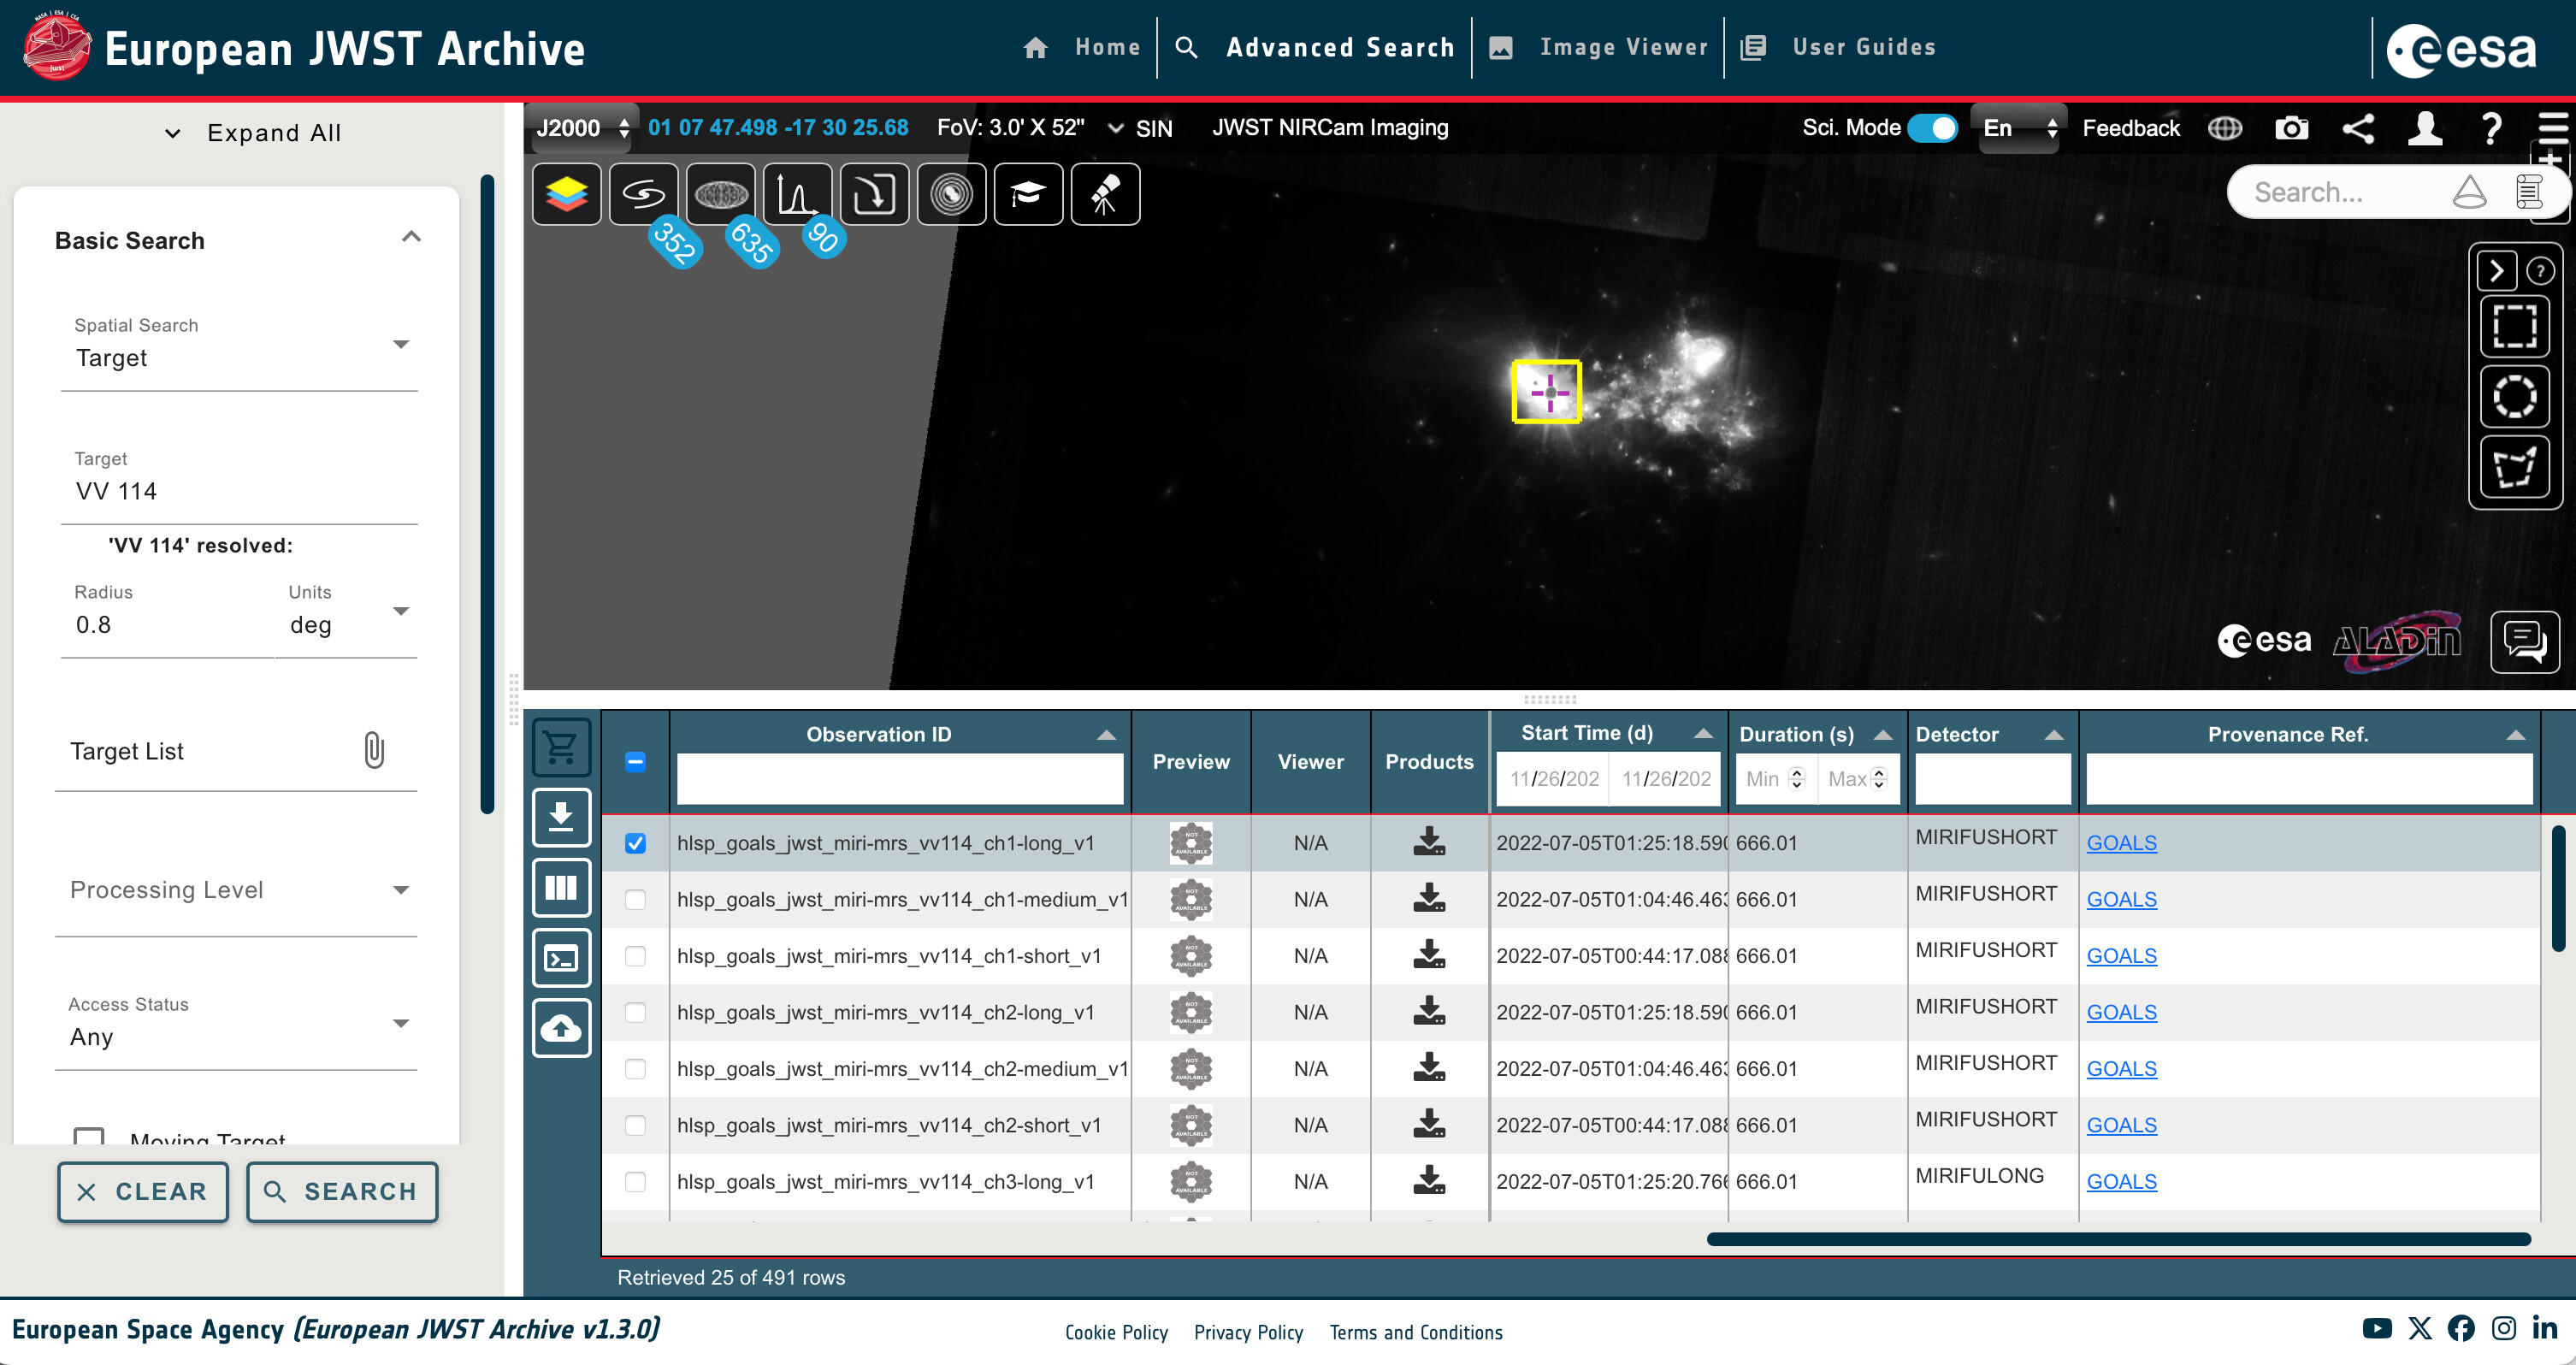Check the ch2-short_v1 observation row checkbox

click(x=635, y=1125)
